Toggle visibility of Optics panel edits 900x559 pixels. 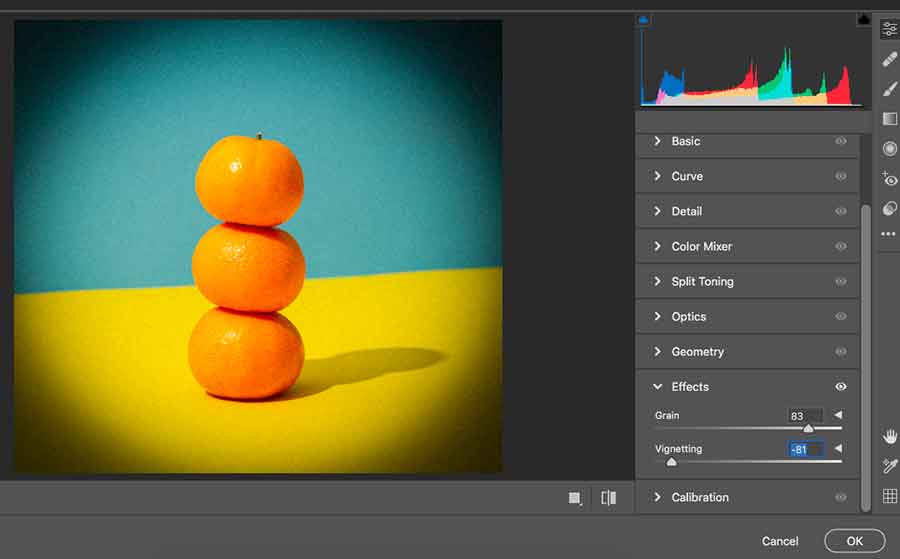841,316
